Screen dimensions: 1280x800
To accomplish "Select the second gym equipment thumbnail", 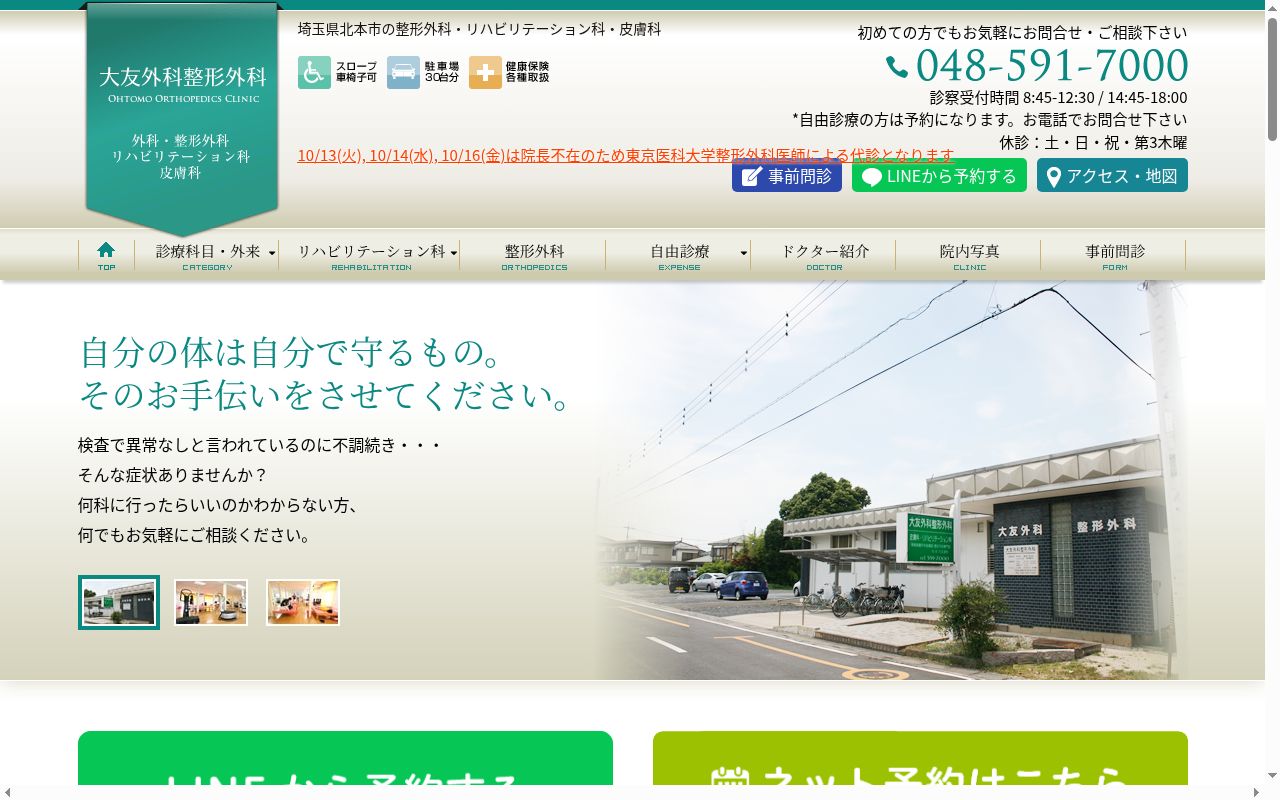I will 211,602.
